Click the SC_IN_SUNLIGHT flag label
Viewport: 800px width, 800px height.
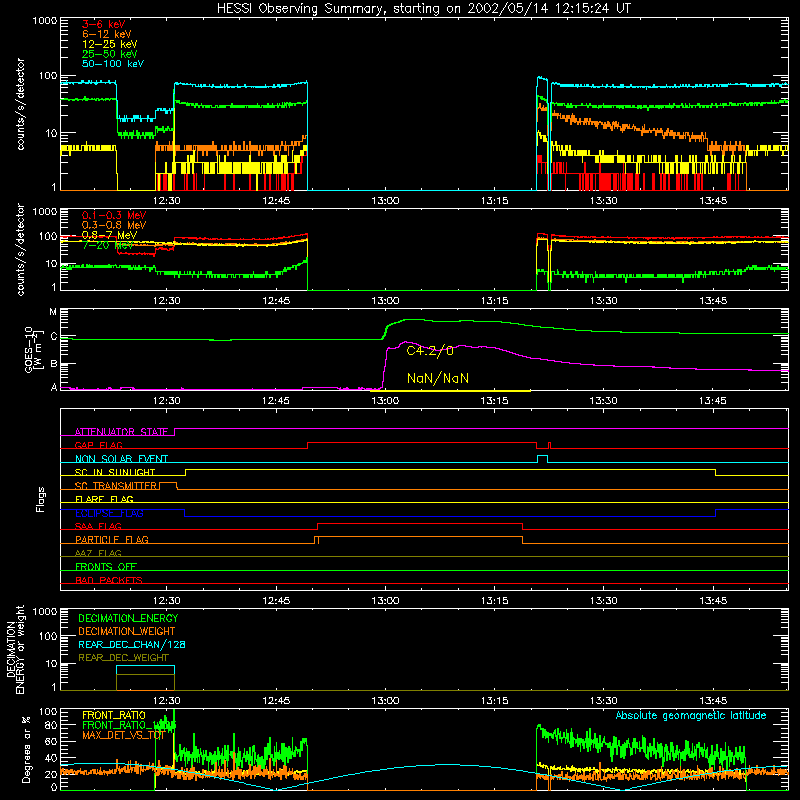[x=115, y=472]
